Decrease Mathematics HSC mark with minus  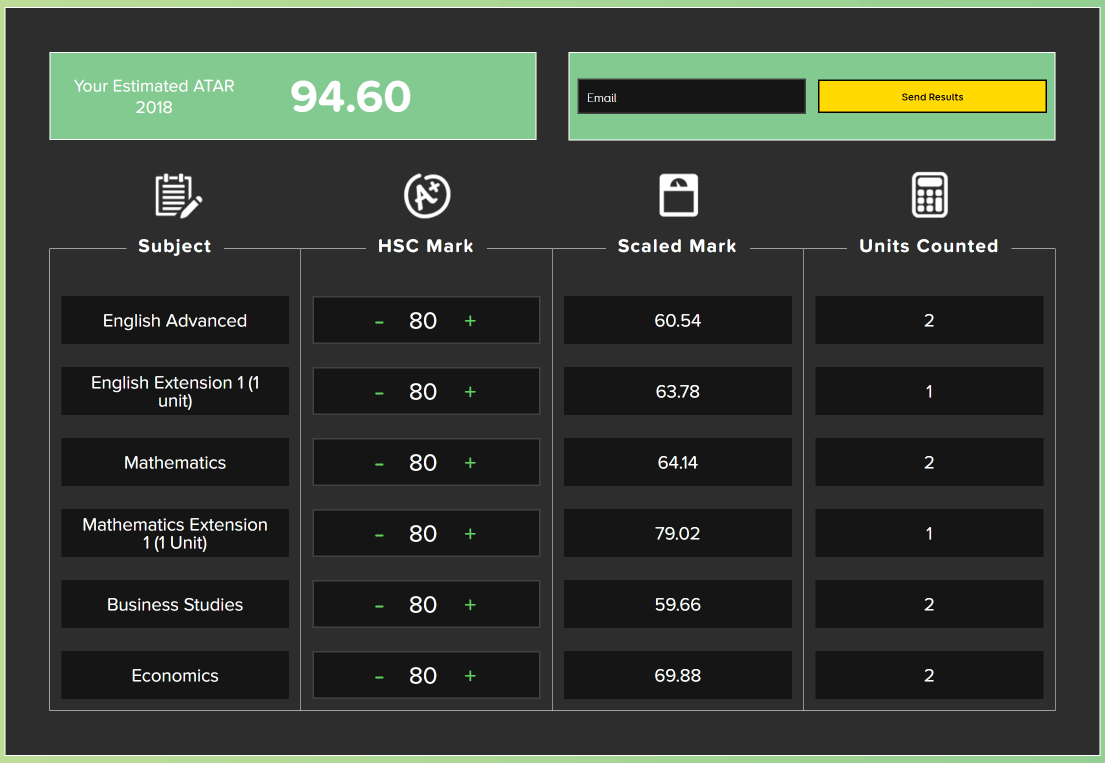coord(379,464)
